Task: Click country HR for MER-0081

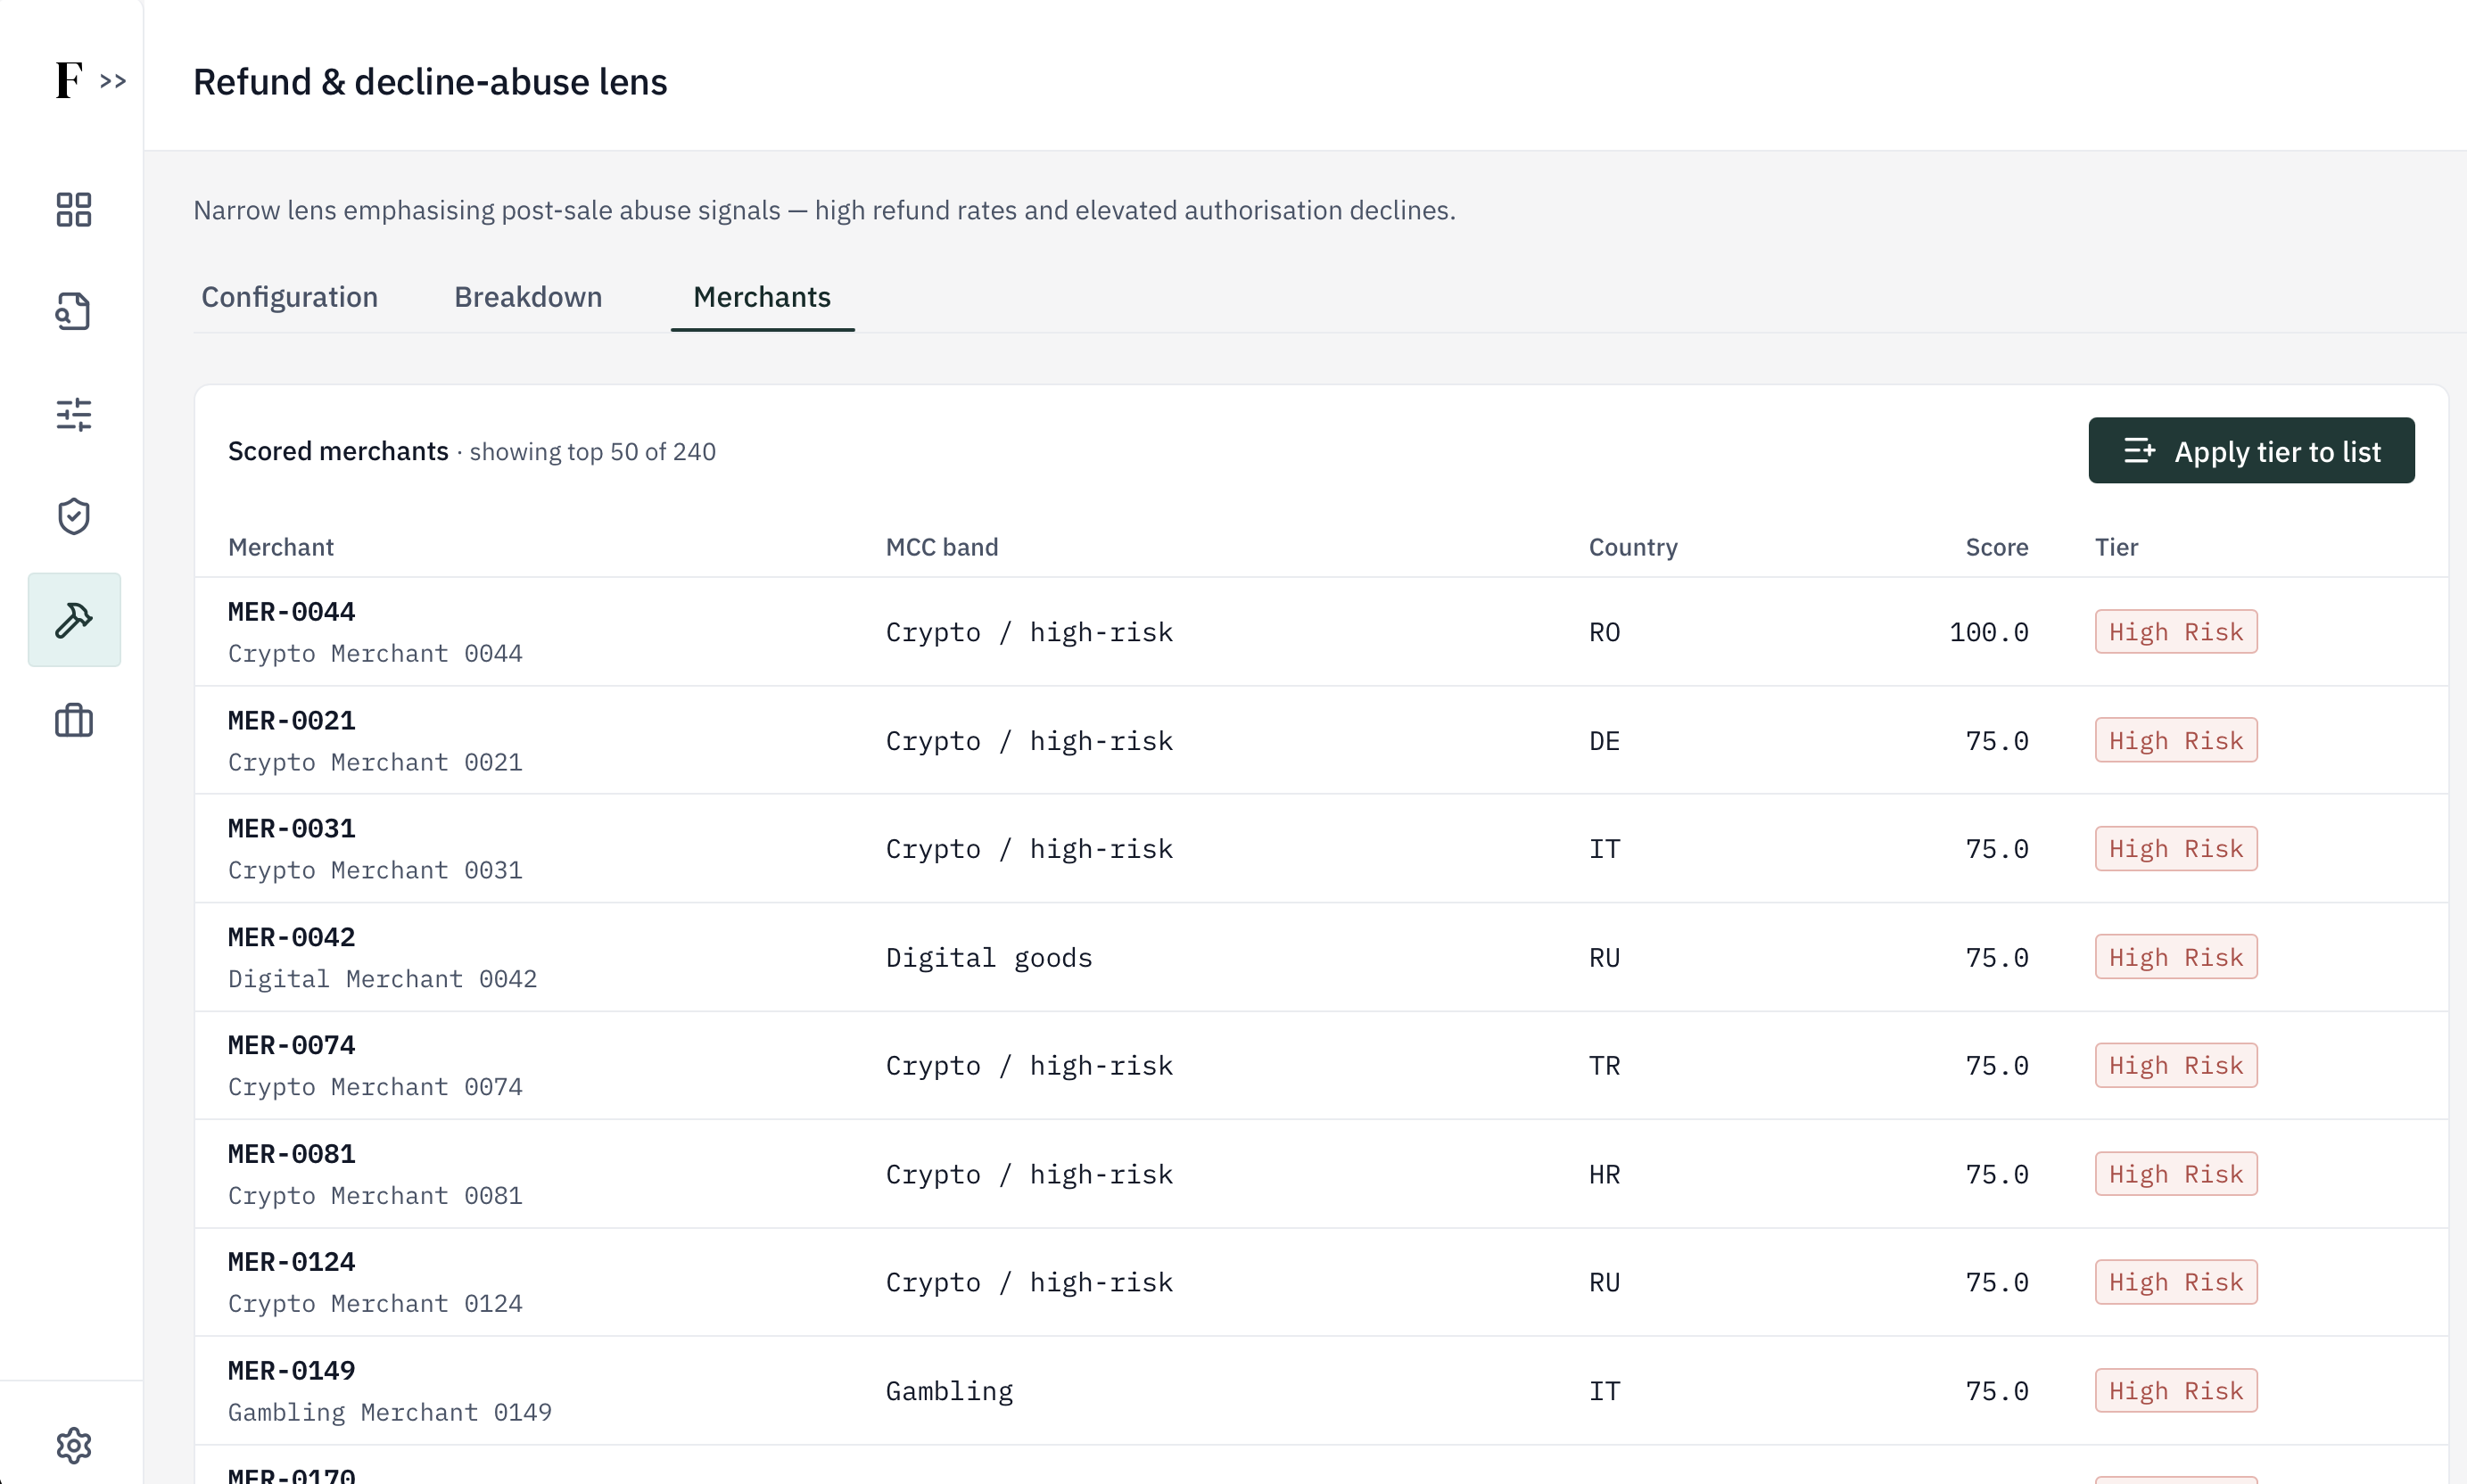Action: [x=1604, y=1174]
